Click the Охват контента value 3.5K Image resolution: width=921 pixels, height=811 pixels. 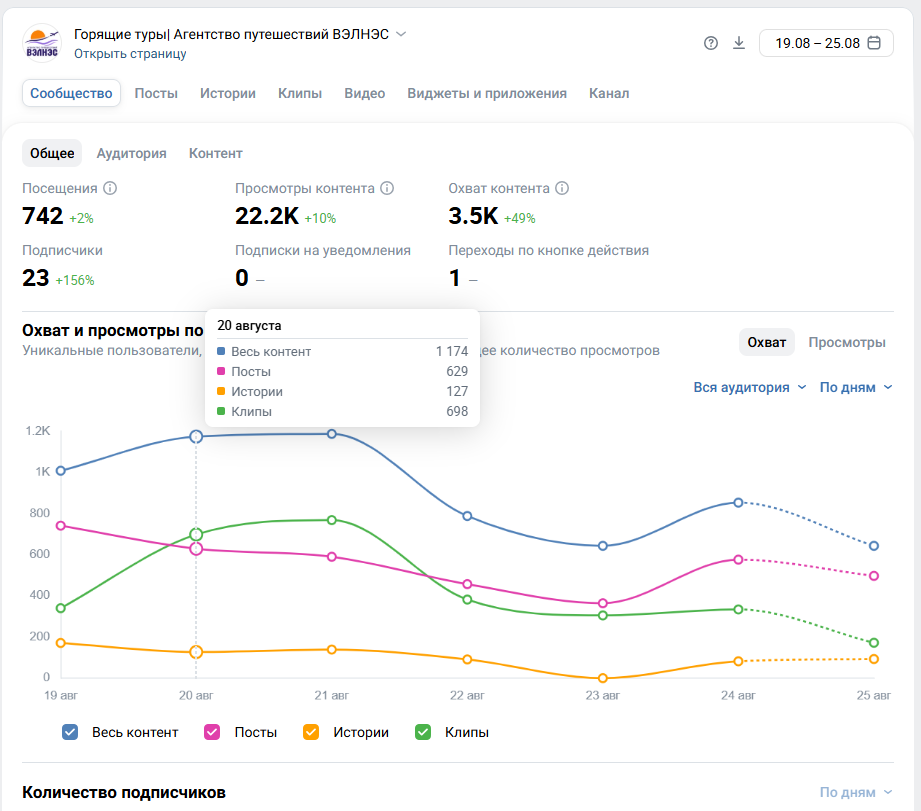click(x=473, y=216)
